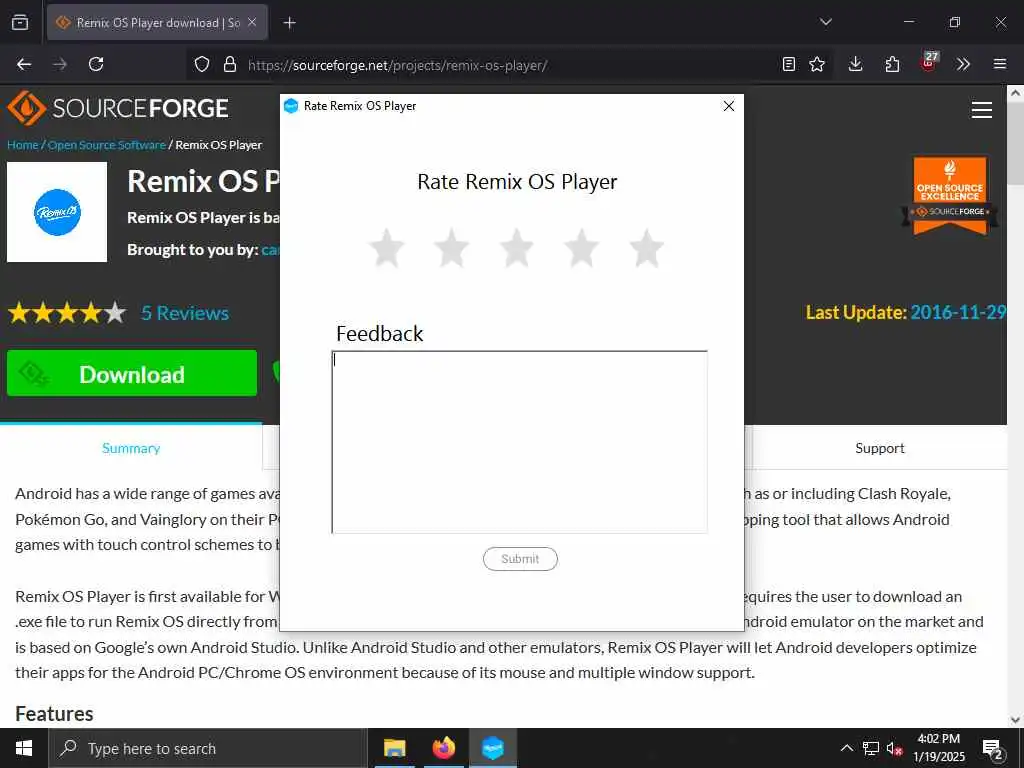The image size is (1024, 768).
Task: Open the 5 Reviews link
Action: [x=185, y=313]
